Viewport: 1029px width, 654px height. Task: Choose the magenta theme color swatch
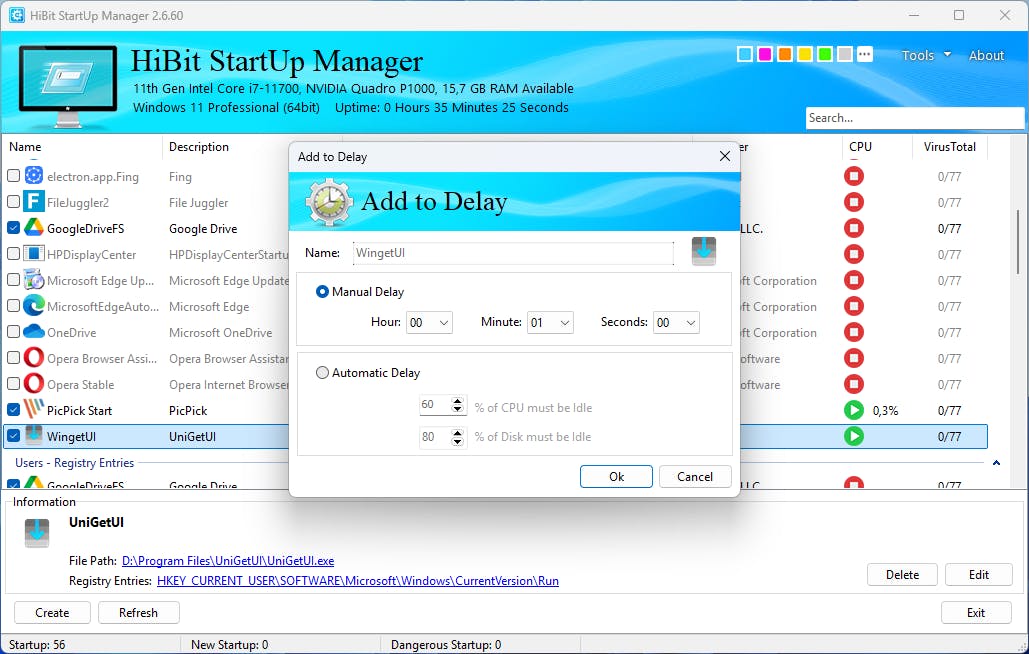[765, 54]
